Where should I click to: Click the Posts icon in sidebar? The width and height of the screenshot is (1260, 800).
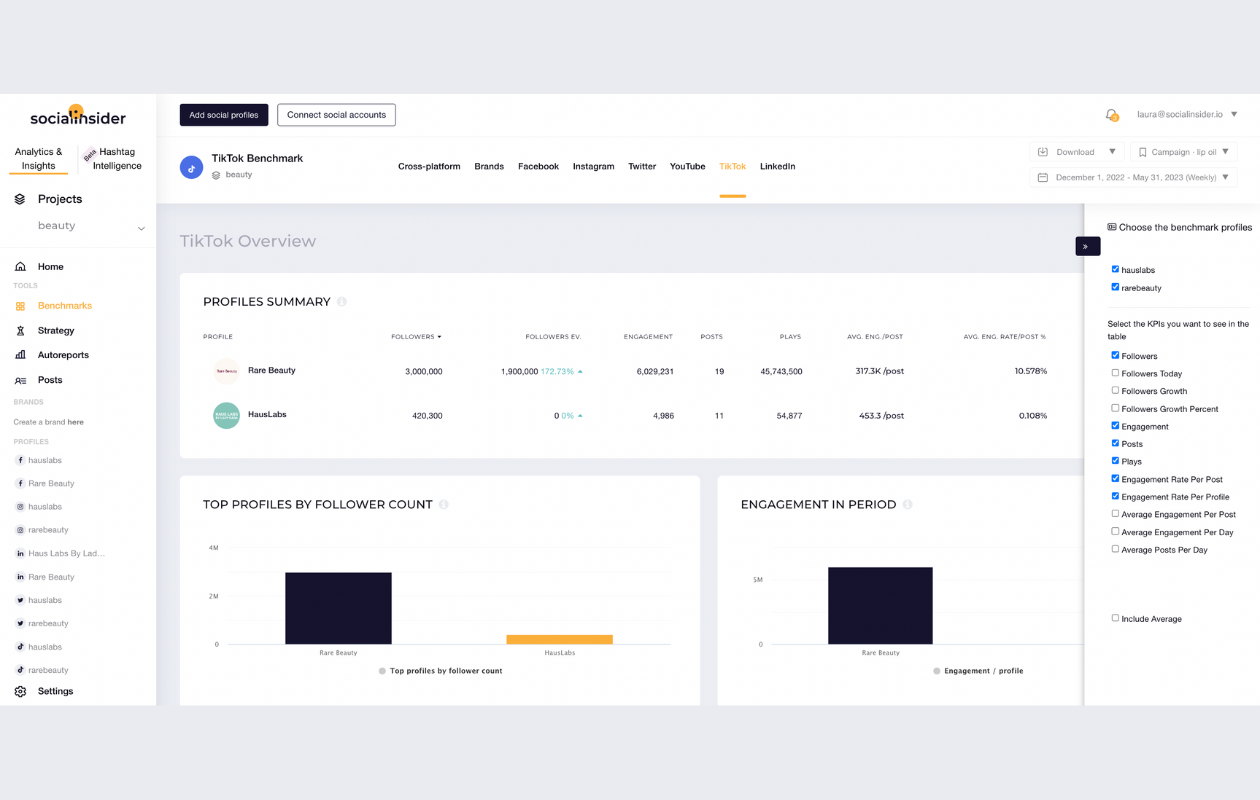pos(20,380)
